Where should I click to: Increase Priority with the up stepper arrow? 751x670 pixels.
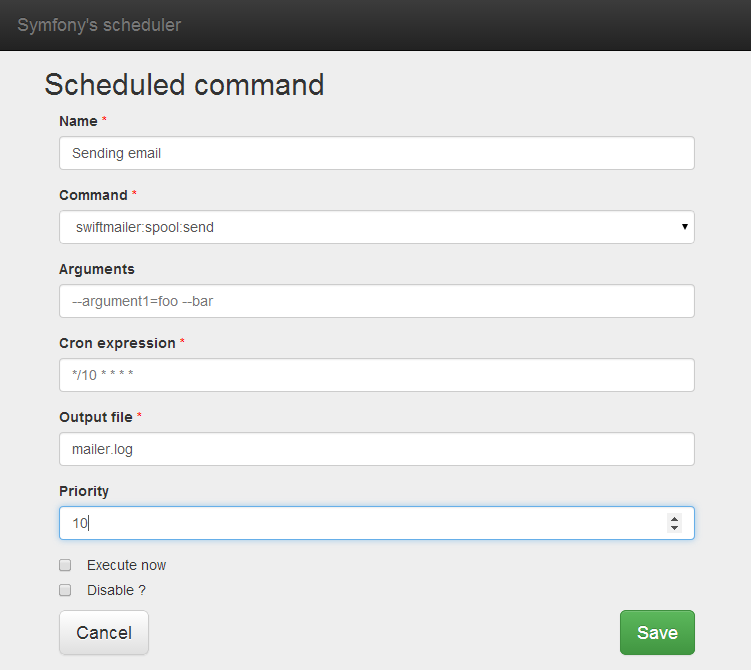674,519
